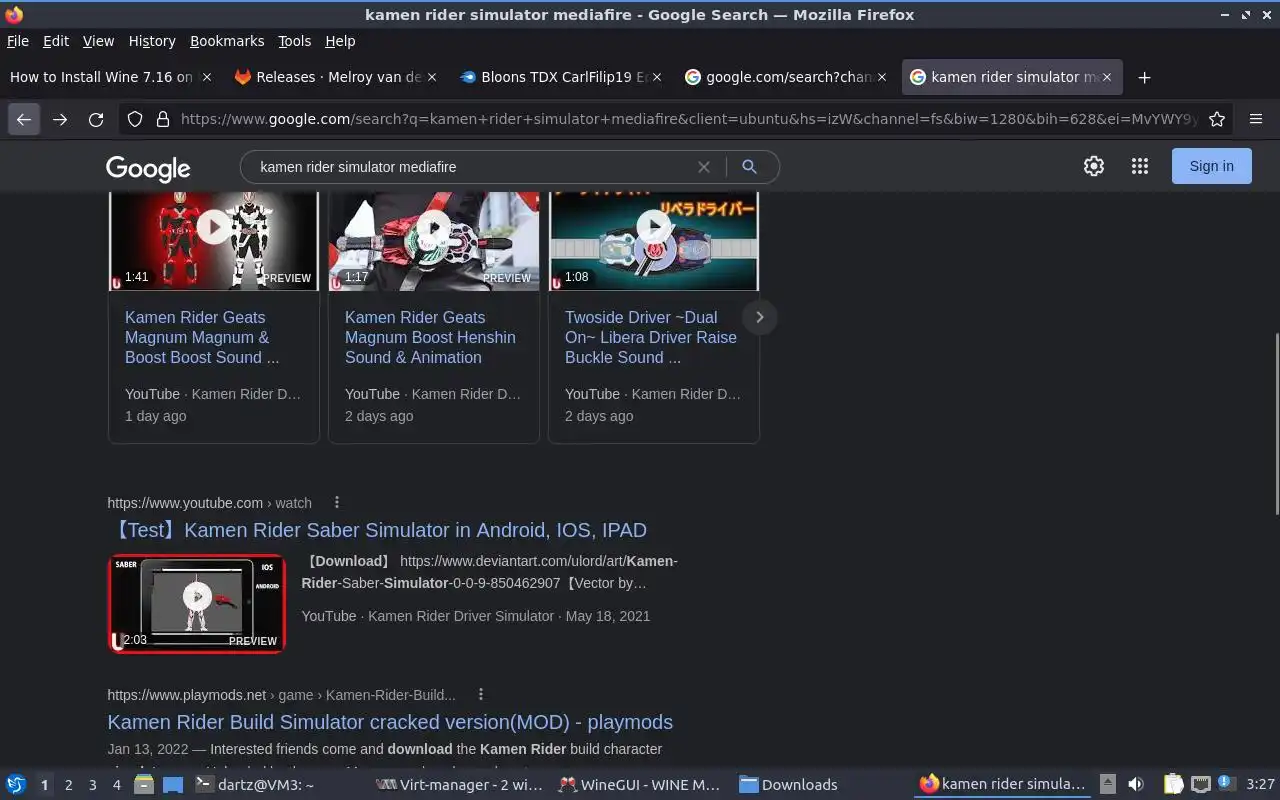Image resolution: width=1280 pixels, height=800 pixels.
Task: Click the Google Sign in button
Action: click(x=1211, y=166)
